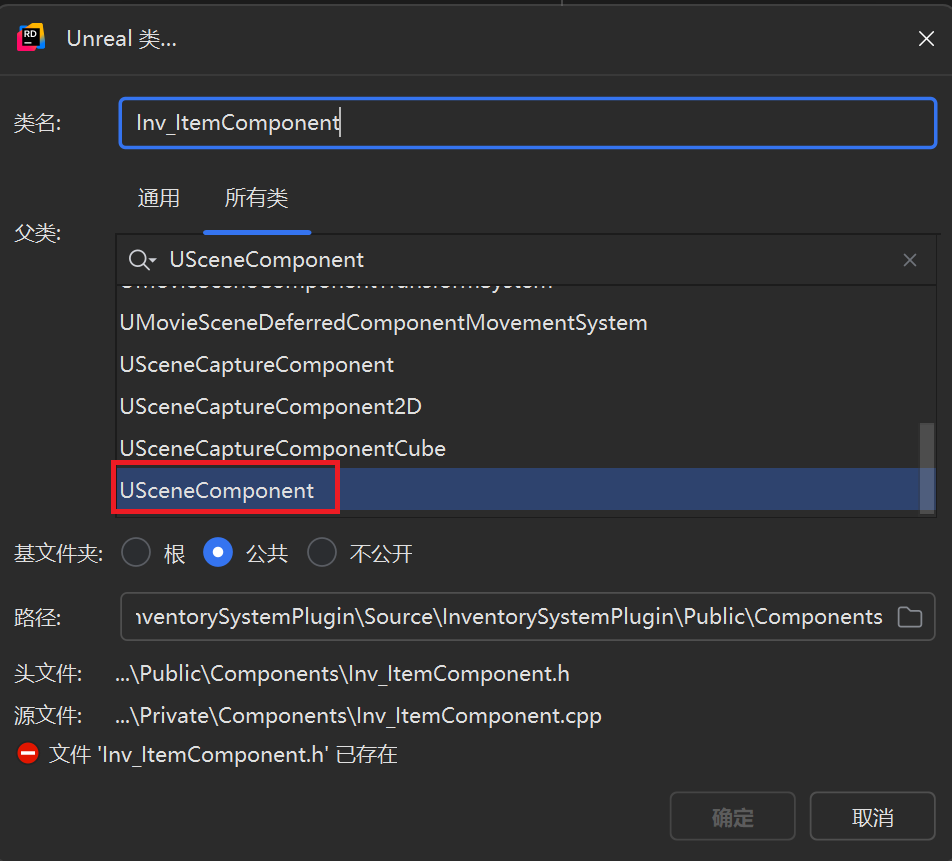Select highlighted USceneComponent list row

[x=525, y=490]
